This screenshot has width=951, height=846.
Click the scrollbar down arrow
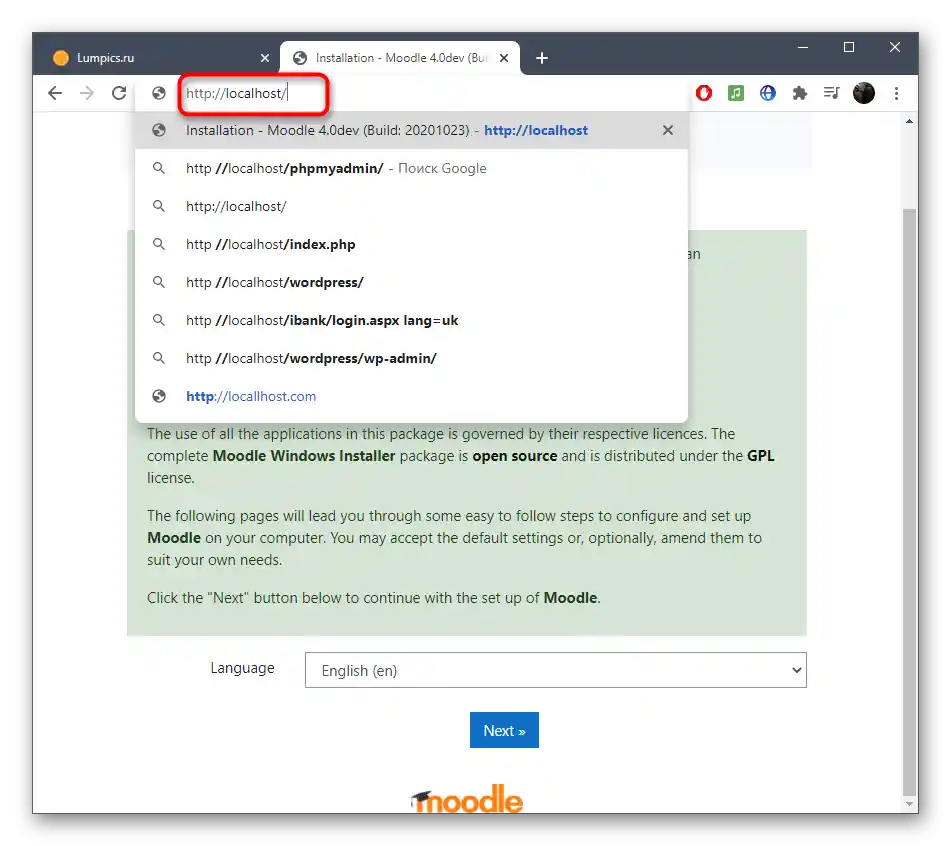909,804
